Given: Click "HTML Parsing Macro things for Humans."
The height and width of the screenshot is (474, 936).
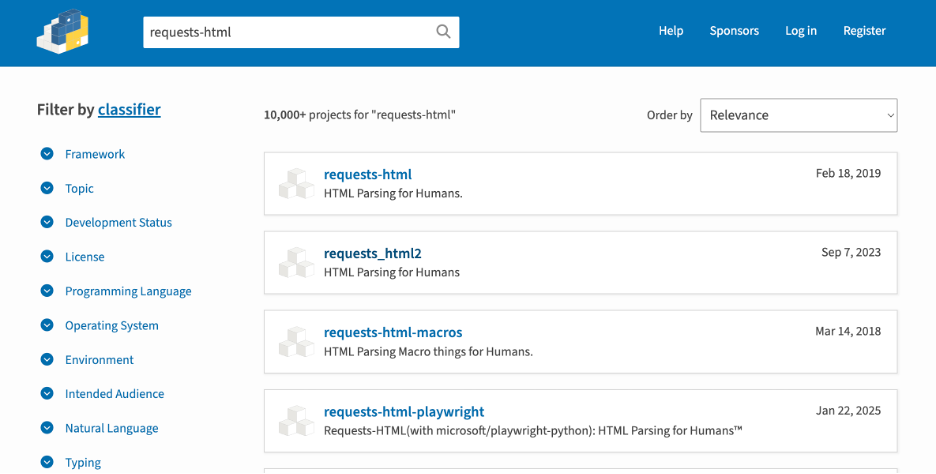Looking at the screenshot, I should [429, 352].
